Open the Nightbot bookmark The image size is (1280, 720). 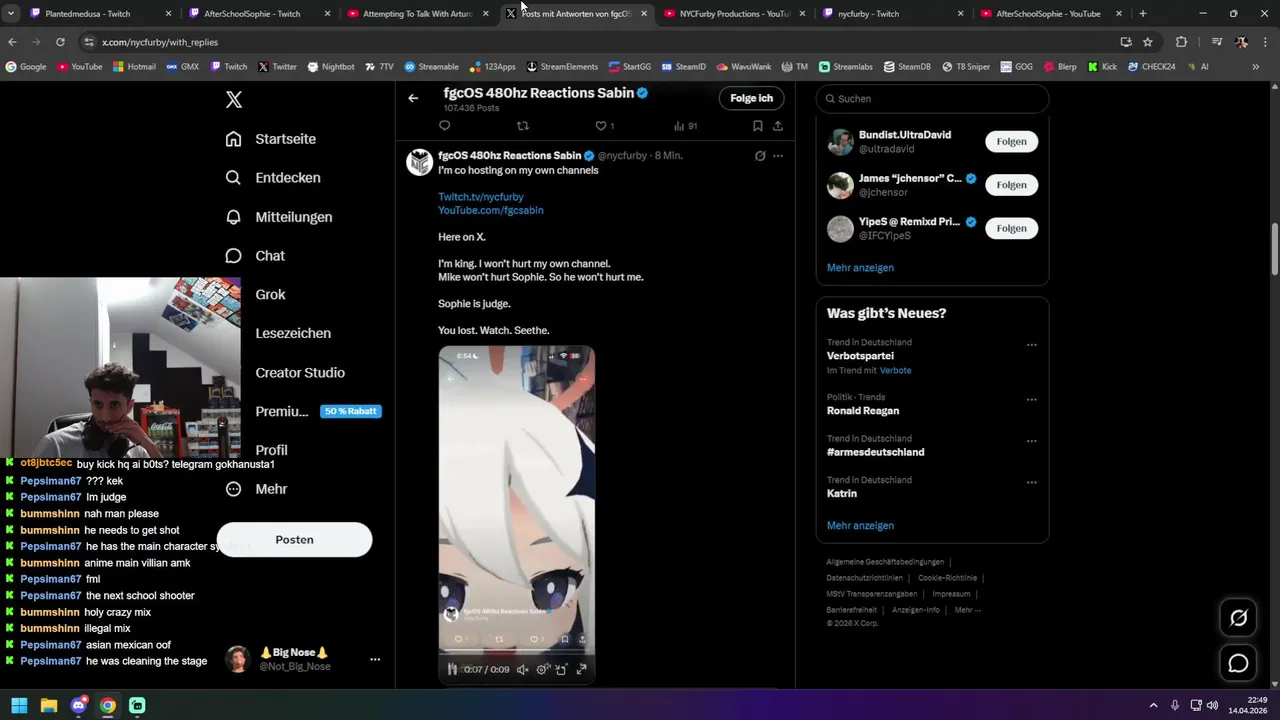(330, 67)
